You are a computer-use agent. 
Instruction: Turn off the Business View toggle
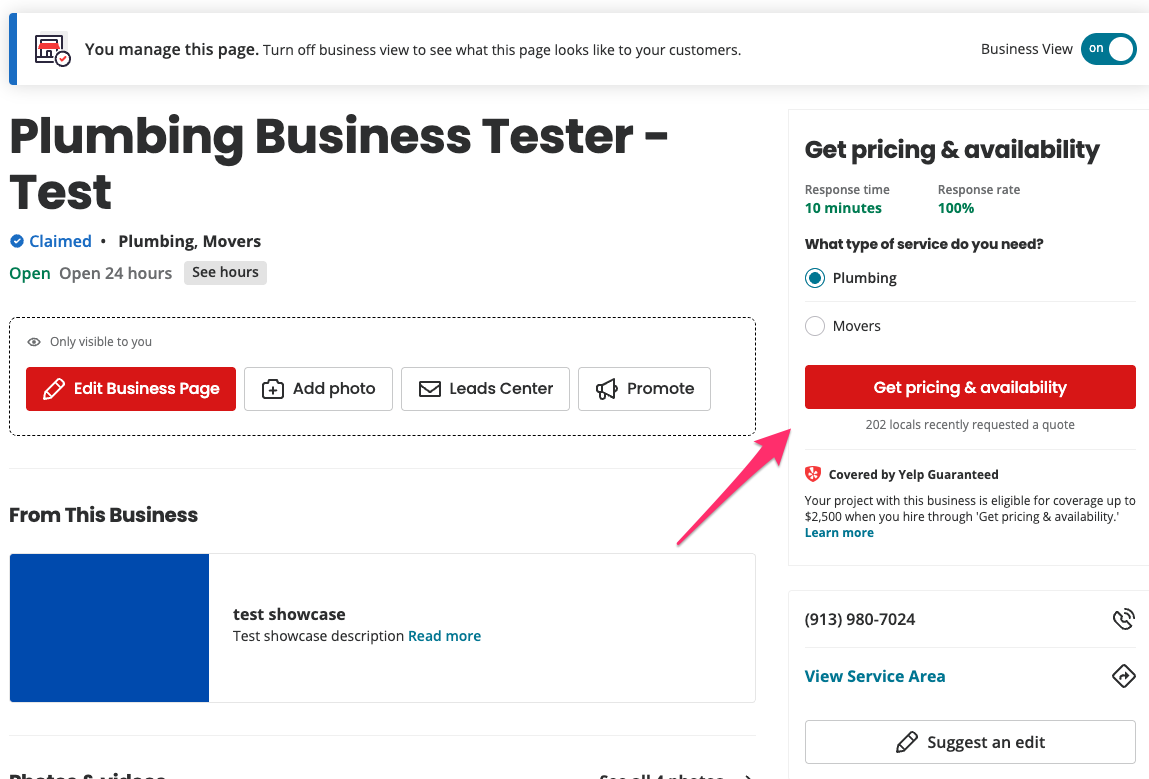pos(1108,49)
